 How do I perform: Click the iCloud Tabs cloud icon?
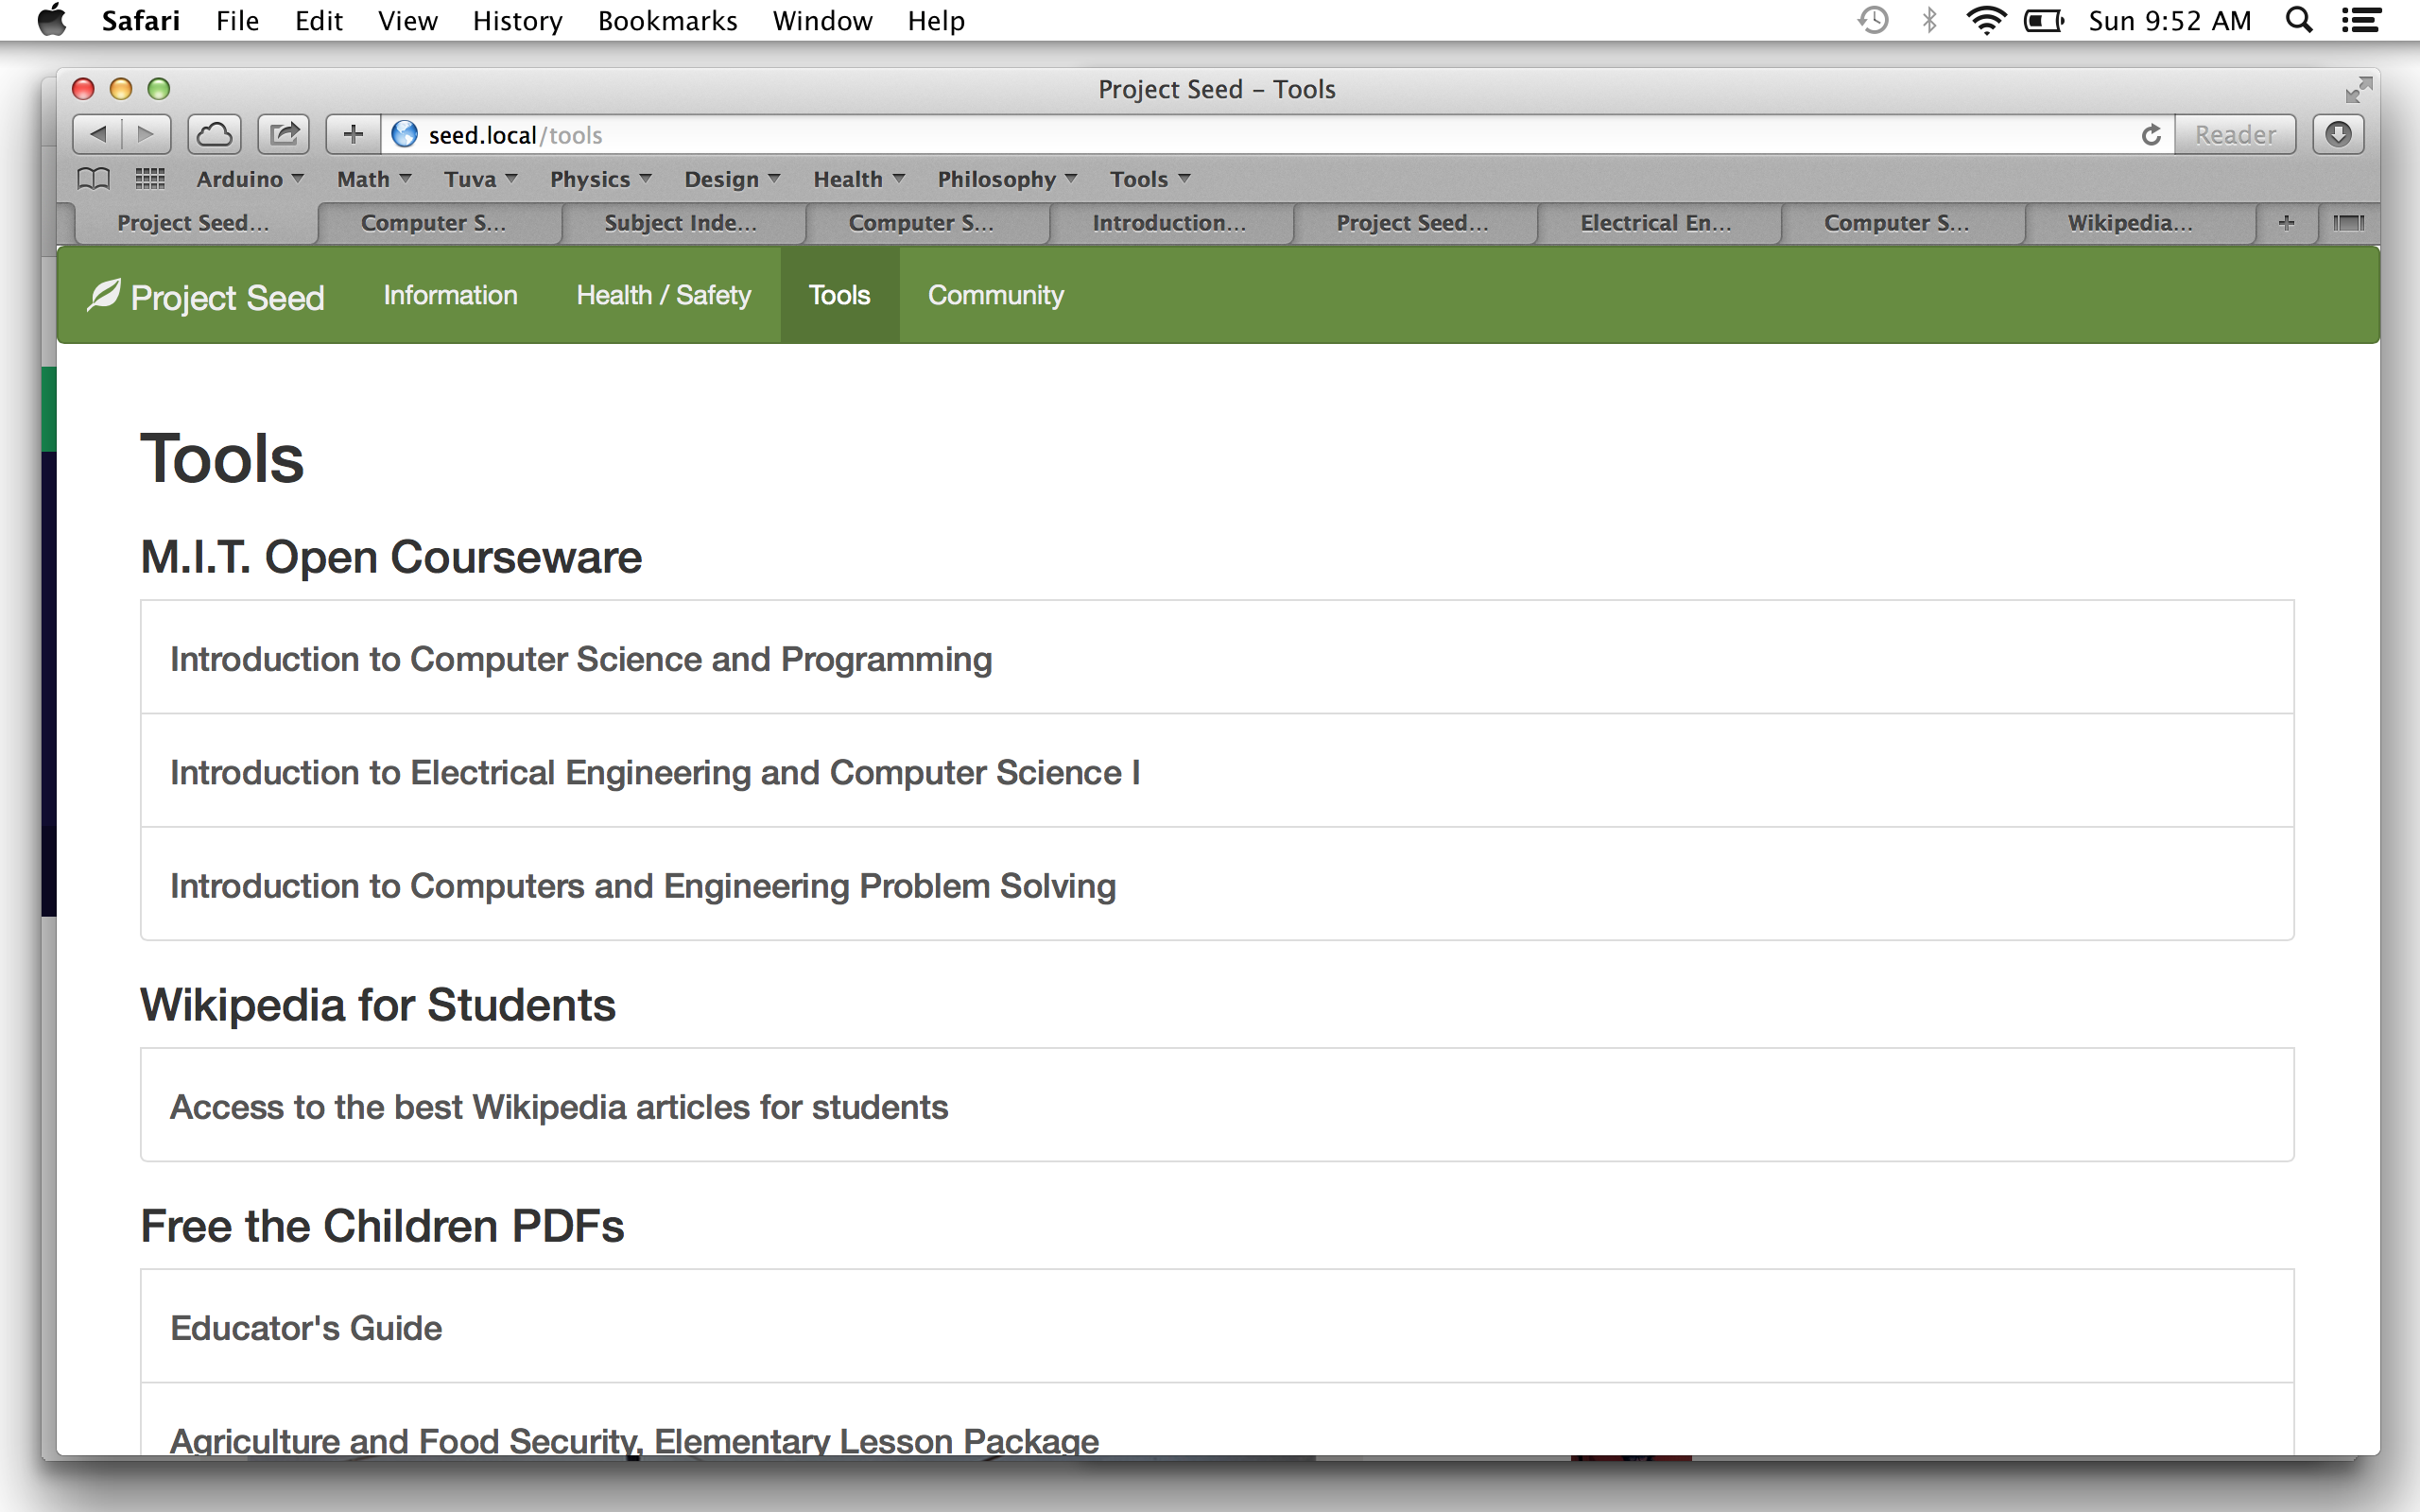tap(215, 134)
